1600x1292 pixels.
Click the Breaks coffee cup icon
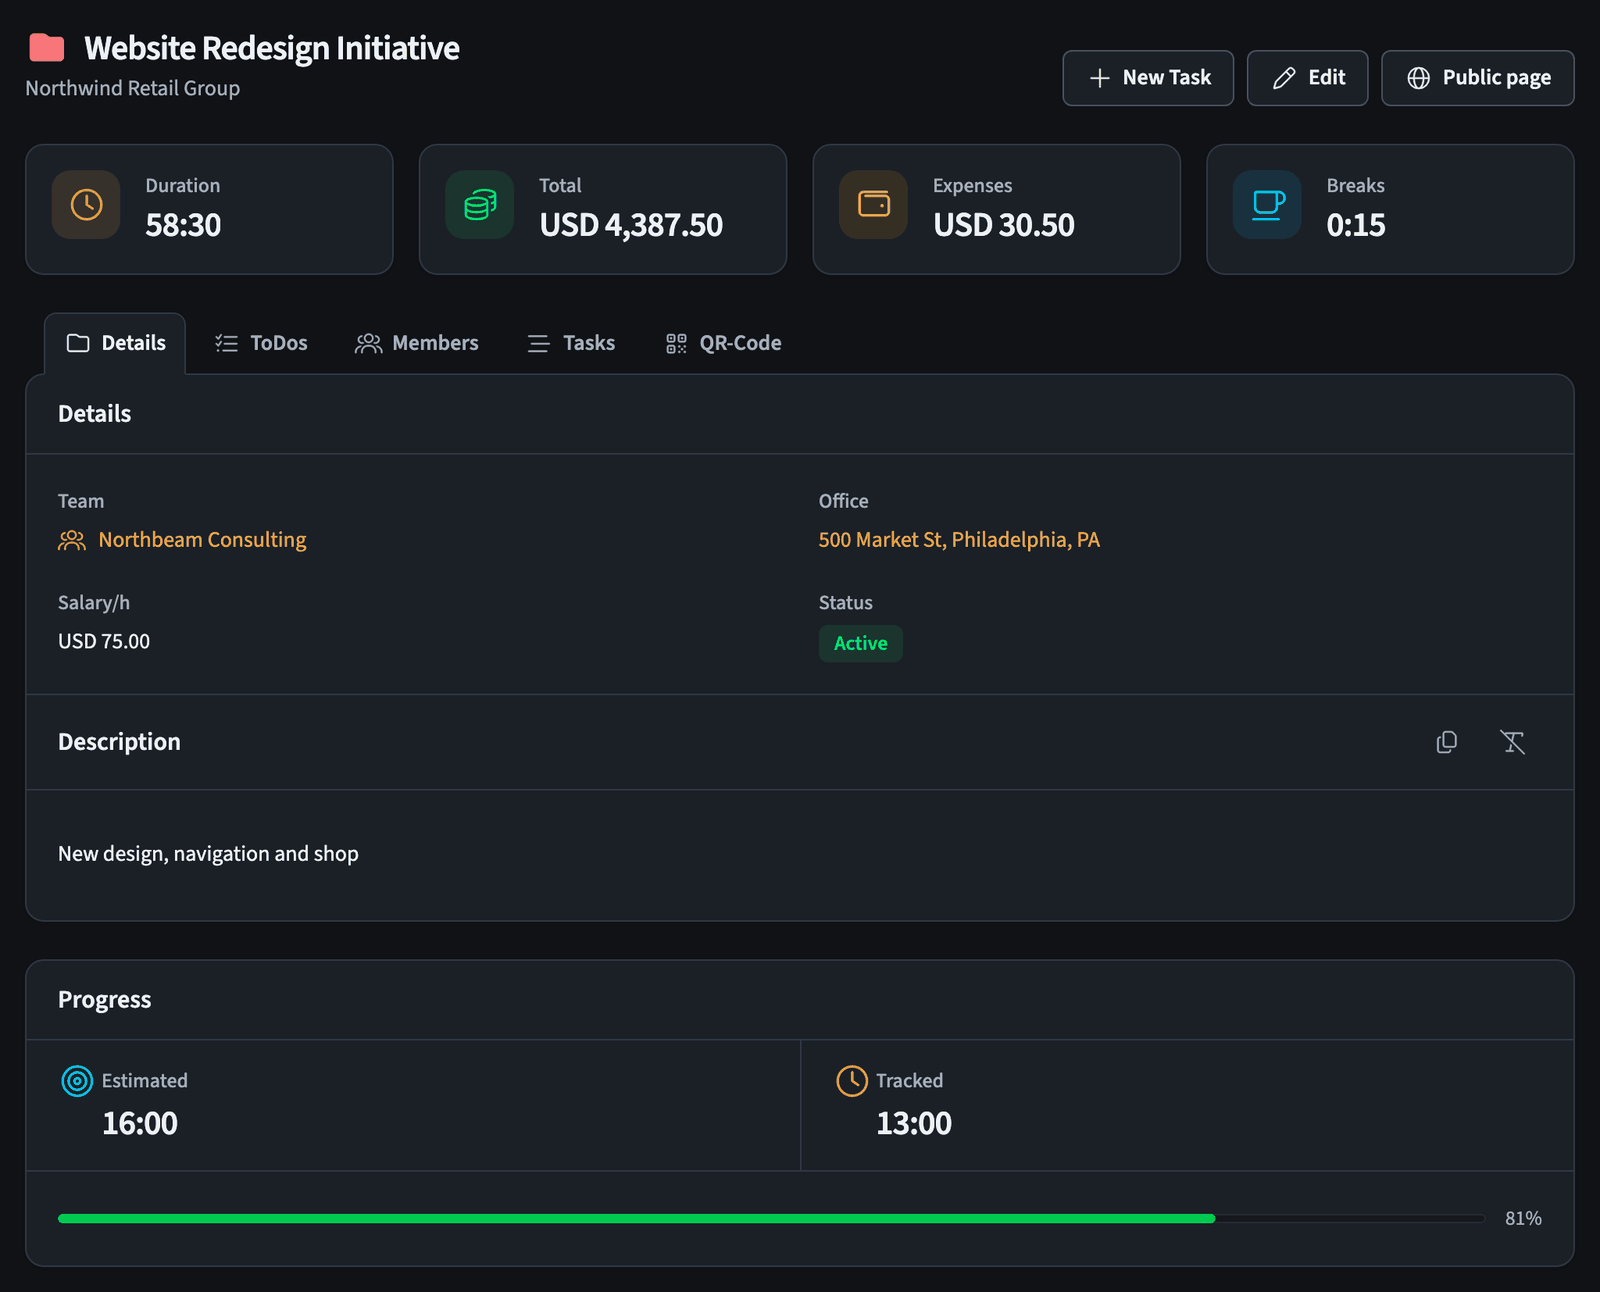click(x=1268, y=205)
